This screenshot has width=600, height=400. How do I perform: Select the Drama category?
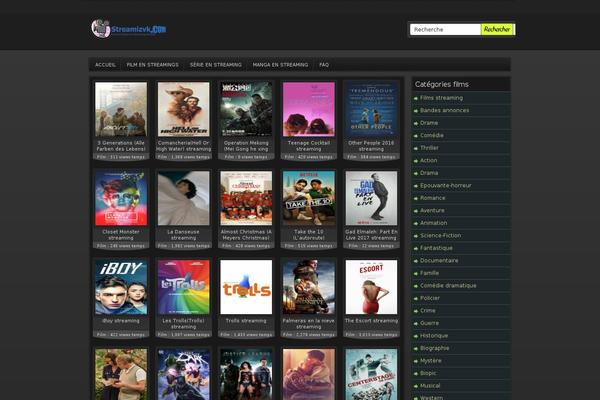point(429,173)
